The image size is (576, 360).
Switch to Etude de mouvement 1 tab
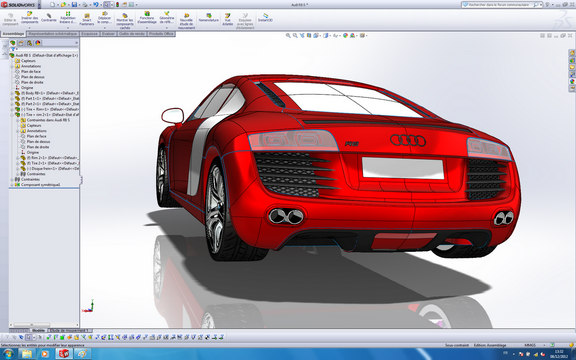[69, 331]
